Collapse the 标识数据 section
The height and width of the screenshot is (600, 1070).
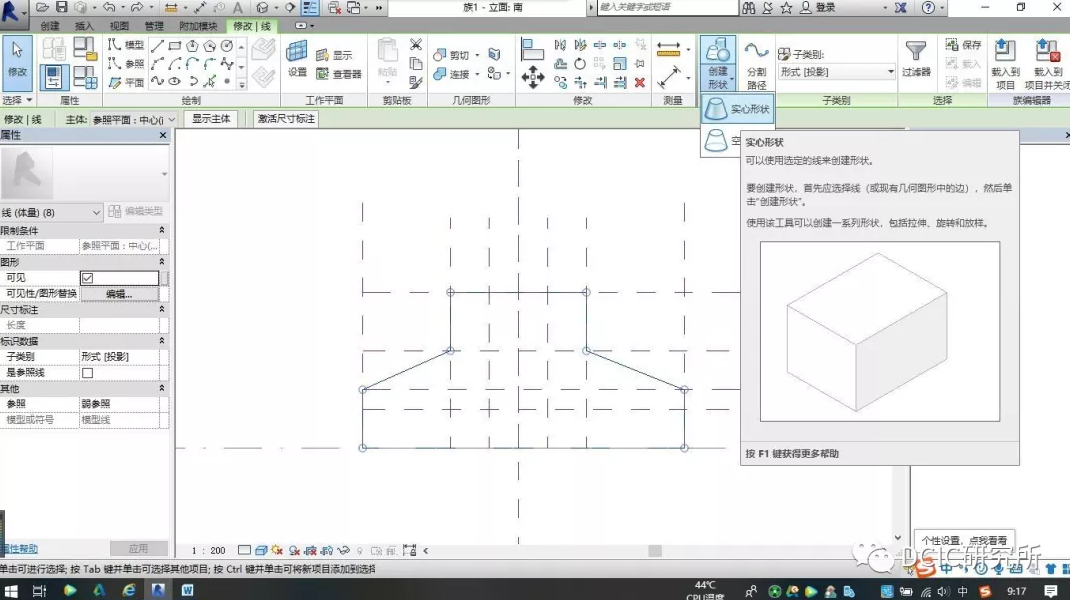point(162,341)
